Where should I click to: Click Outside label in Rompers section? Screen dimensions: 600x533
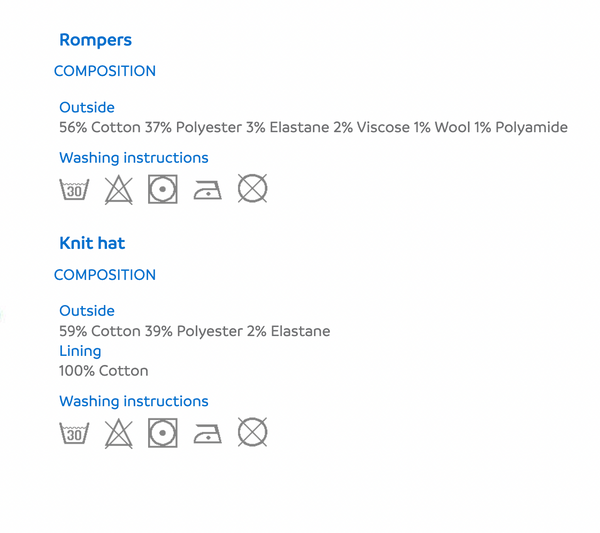pyautogui.click(x=87, y=108)
